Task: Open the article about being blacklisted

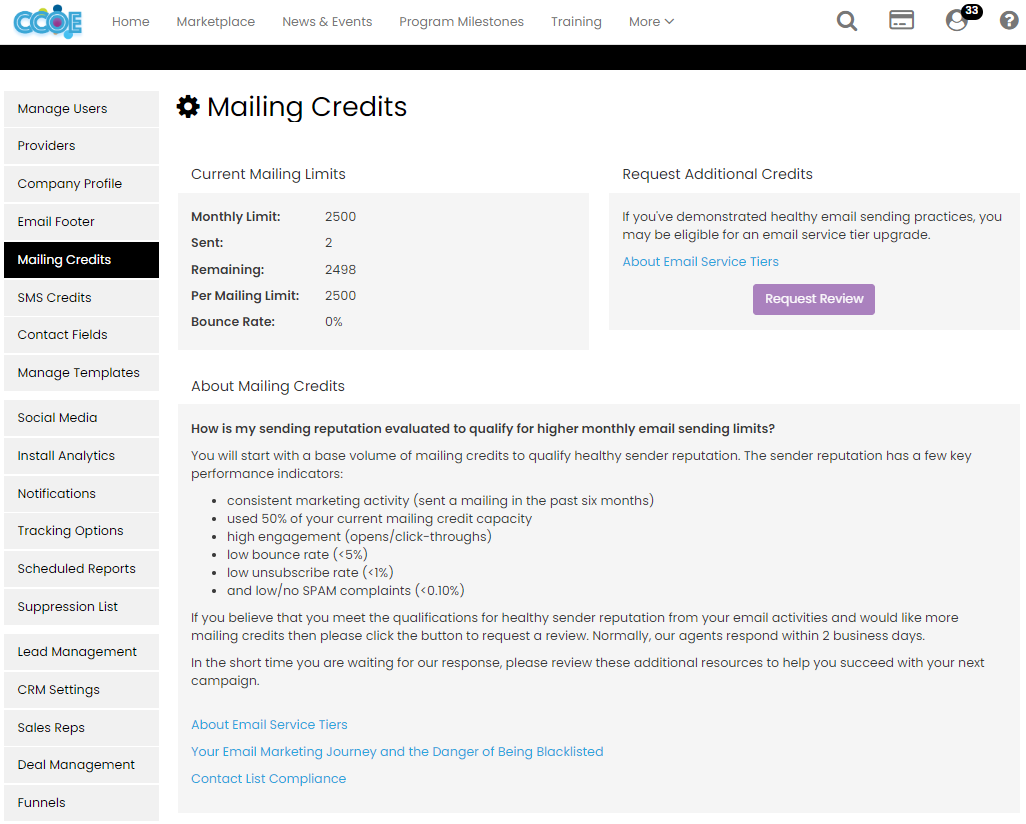Action: coord(397,751)
